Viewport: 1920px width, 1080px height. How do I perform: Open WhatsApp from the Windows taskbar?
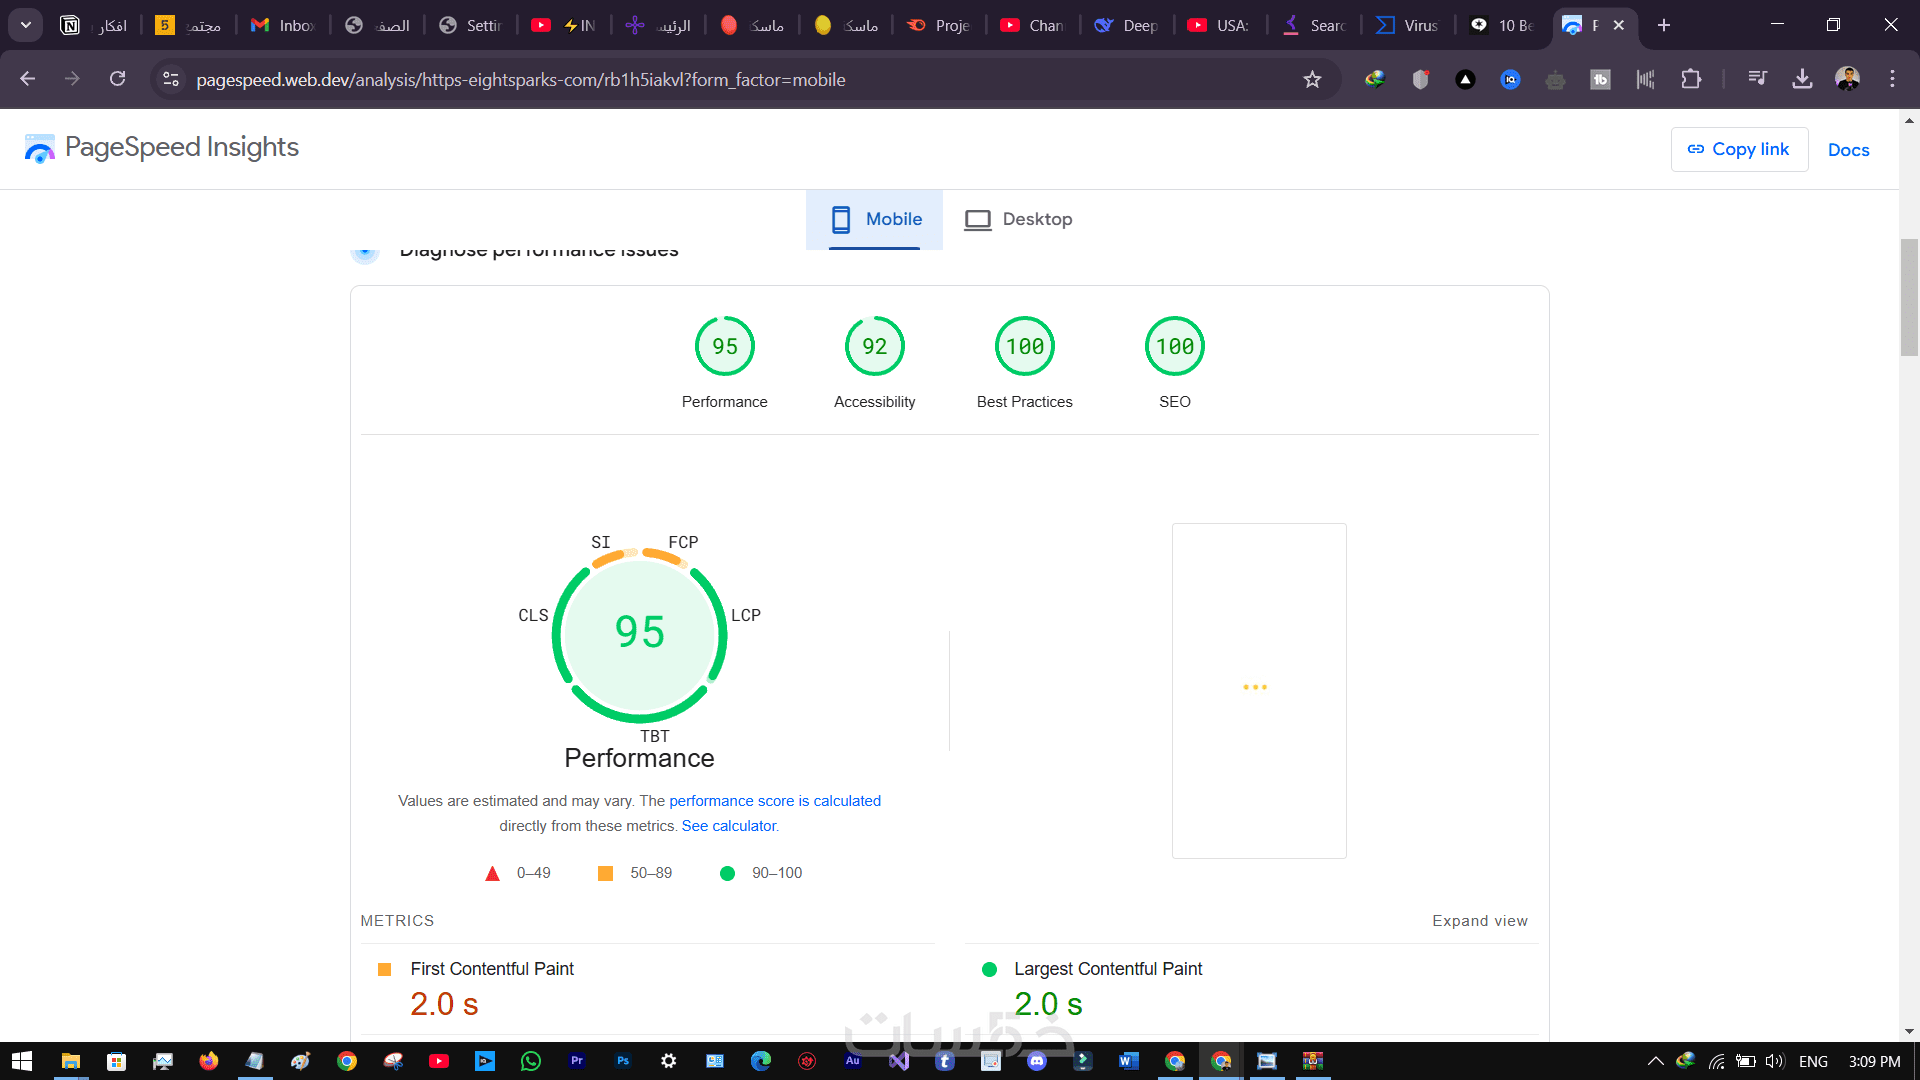click(x=531, y=1061)
